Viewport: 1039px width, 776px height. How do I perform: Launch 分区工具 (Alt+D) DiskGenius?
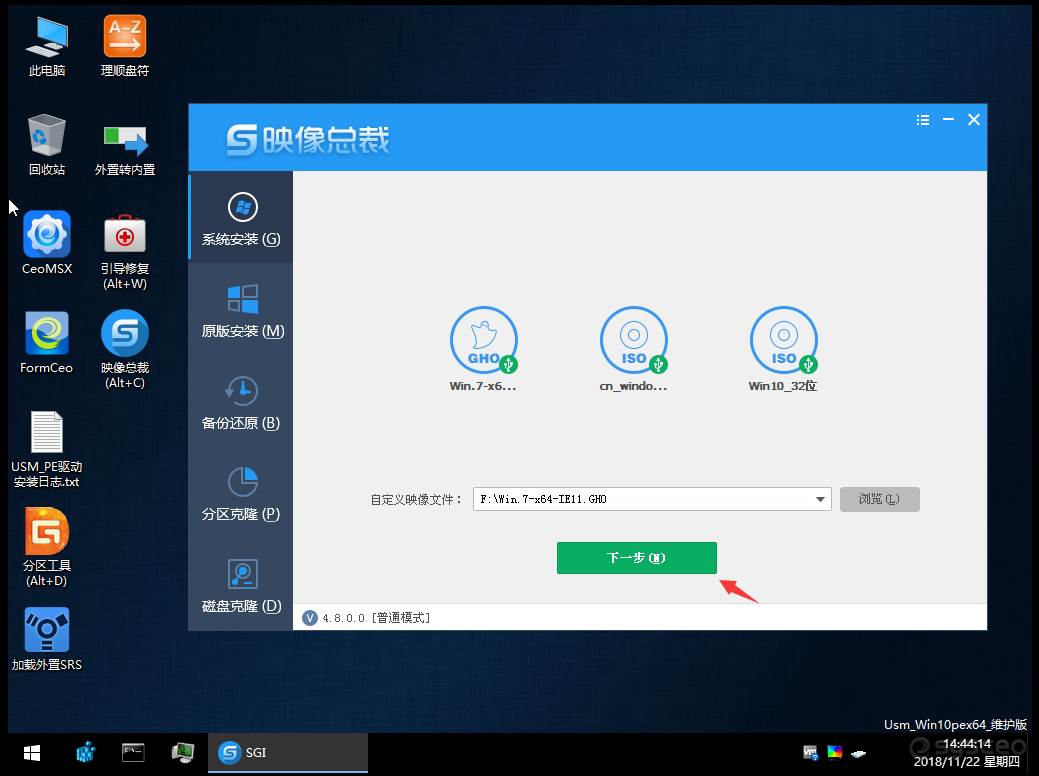click(x=46, y=547)
